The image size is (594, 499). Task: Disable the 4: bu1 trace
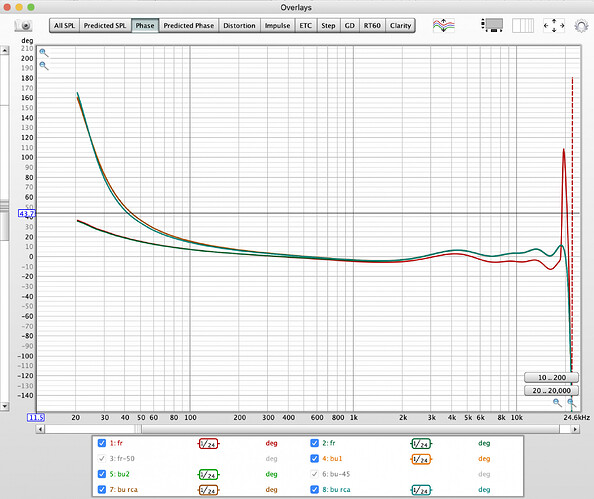coord(314,458)
